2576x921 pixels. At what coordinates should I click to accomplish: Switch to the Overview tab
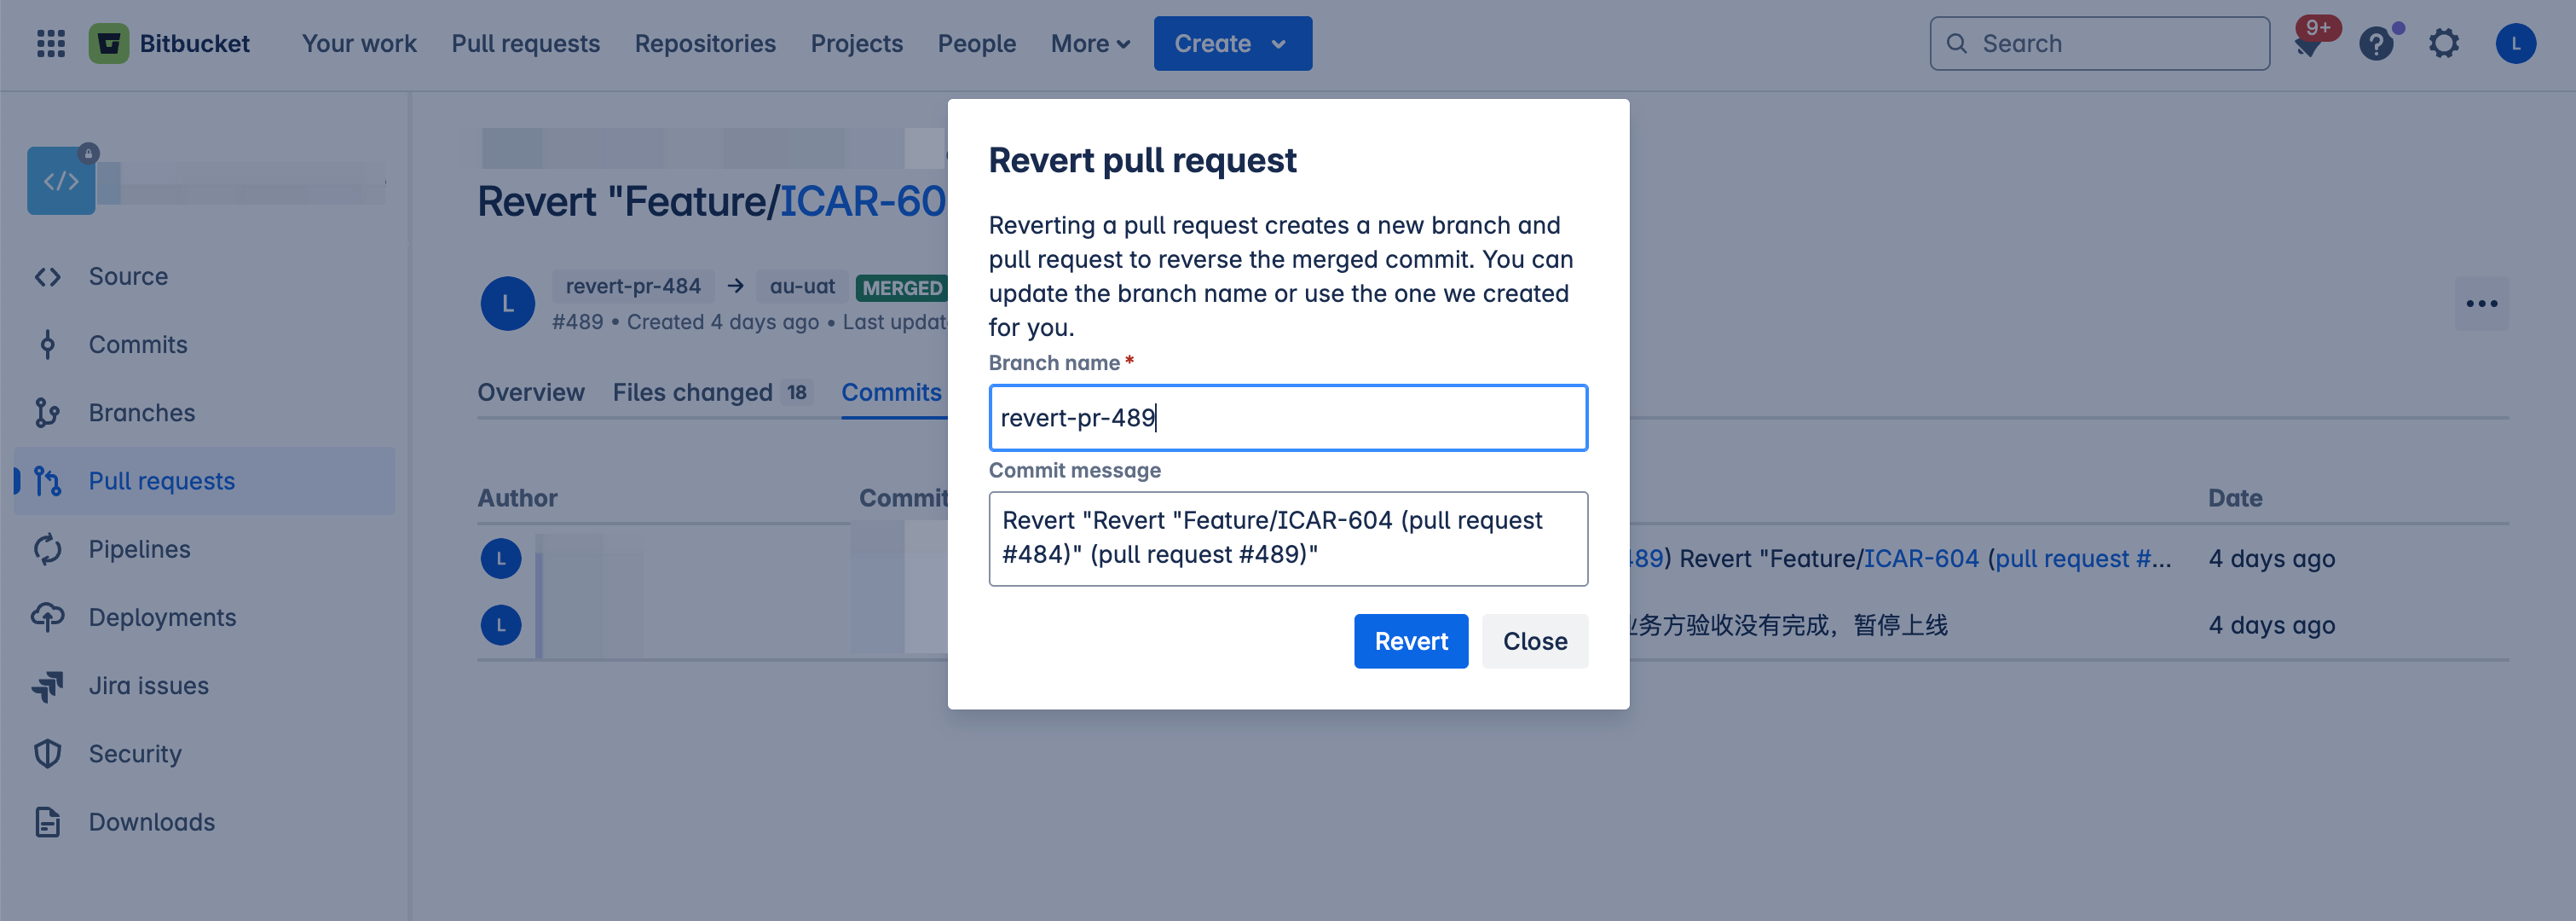click(x=531, y=392)
